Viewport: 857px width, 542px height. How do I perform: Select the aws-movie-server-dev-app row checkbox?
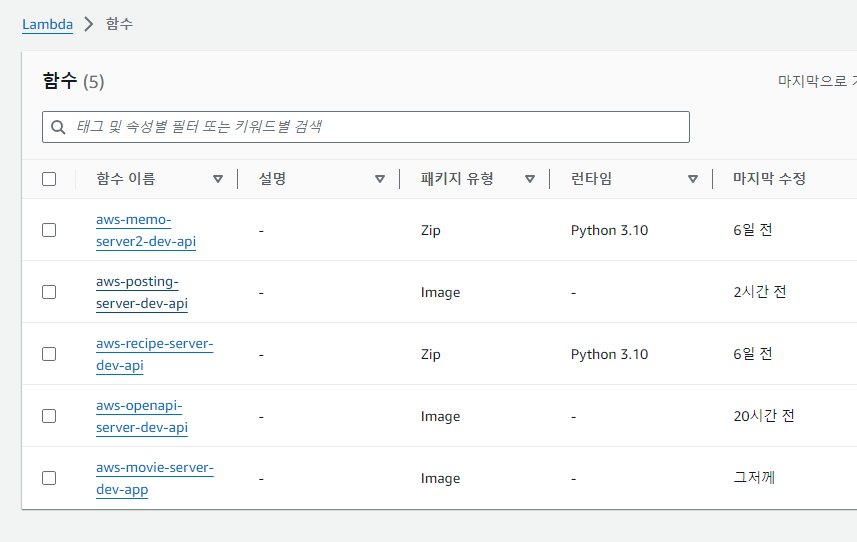coord(49,478)
